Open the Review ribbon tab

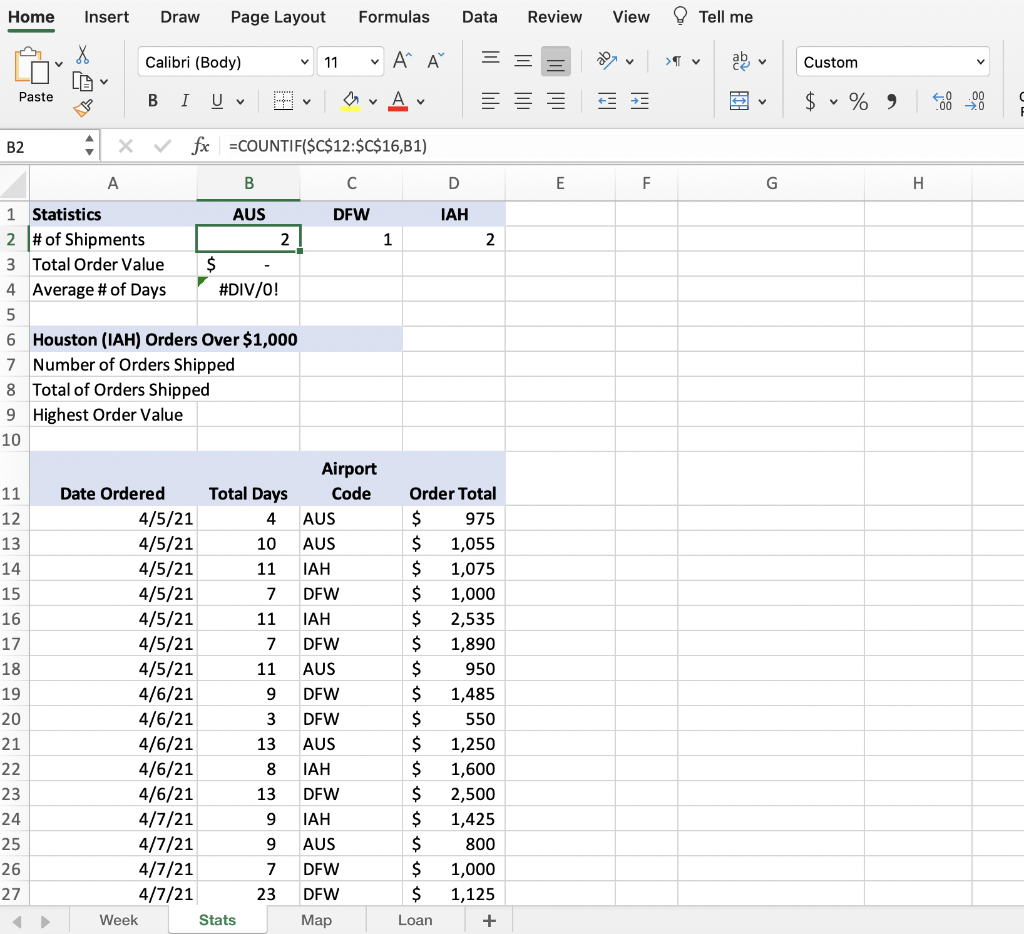point(554,17)
